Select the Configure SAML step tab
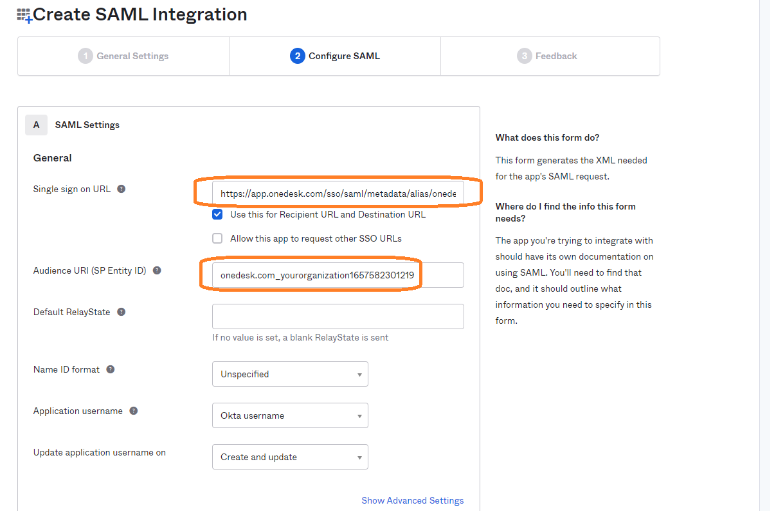Screen dimensions: 770x511 point(335,56)
